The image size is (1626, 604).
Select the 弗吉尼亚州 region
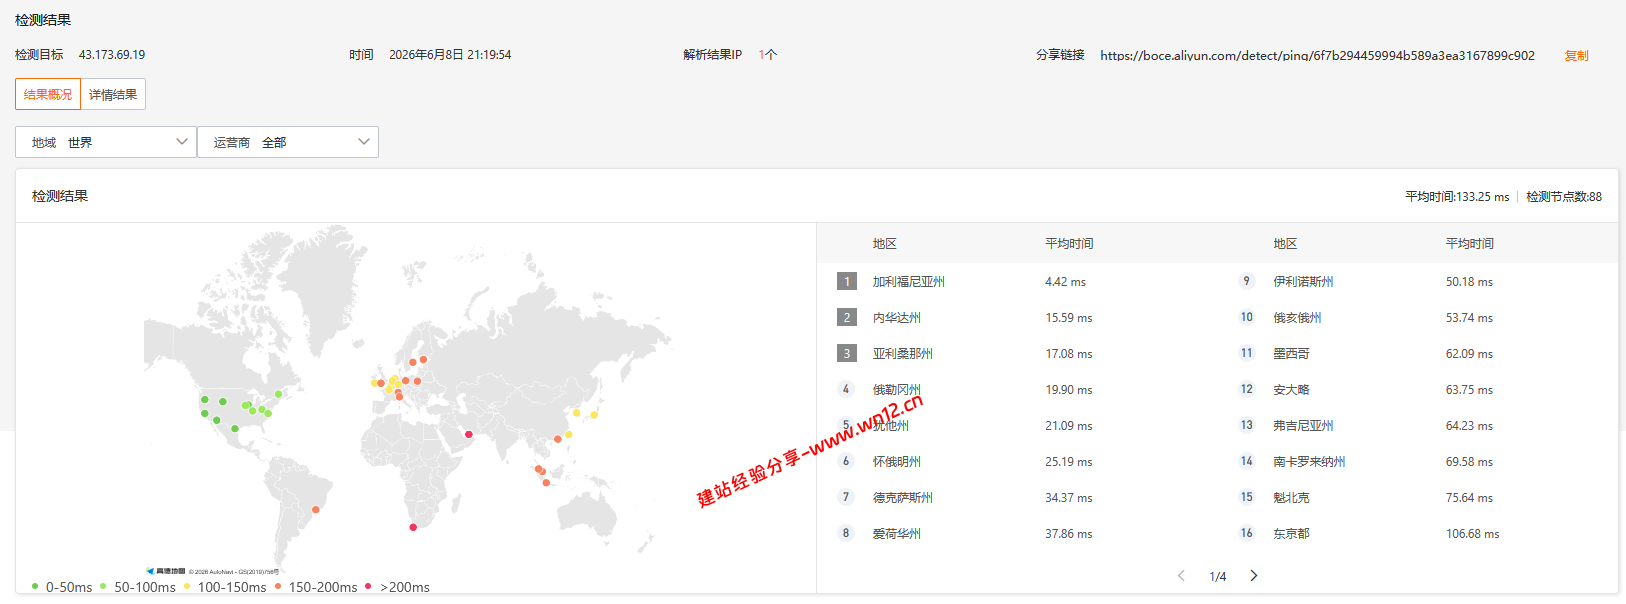[1303, 426]
